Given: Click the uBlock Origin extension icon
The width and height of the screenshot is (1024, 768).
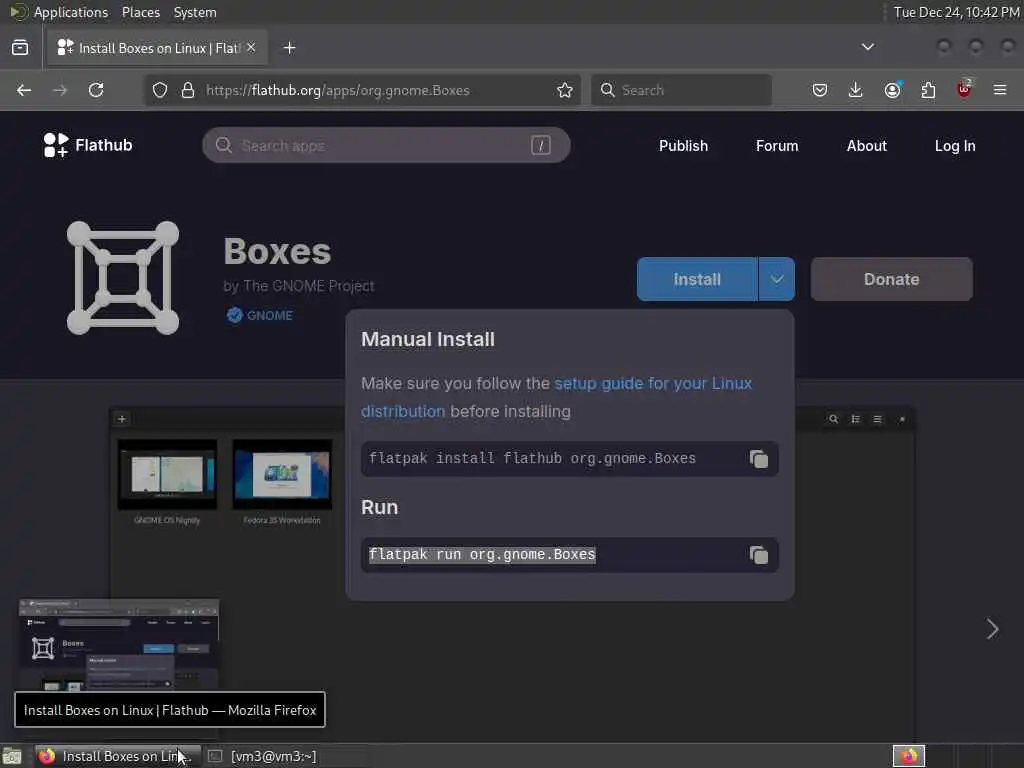Looking at the screenshot, I should point(964,89).
